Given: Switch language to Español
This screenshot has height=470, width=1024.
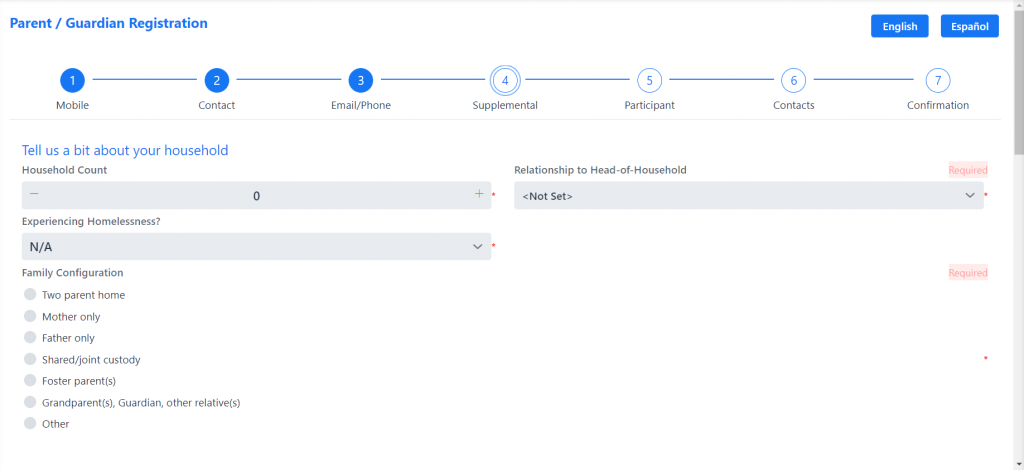Looking at the screenshot, I should [970, 26].
